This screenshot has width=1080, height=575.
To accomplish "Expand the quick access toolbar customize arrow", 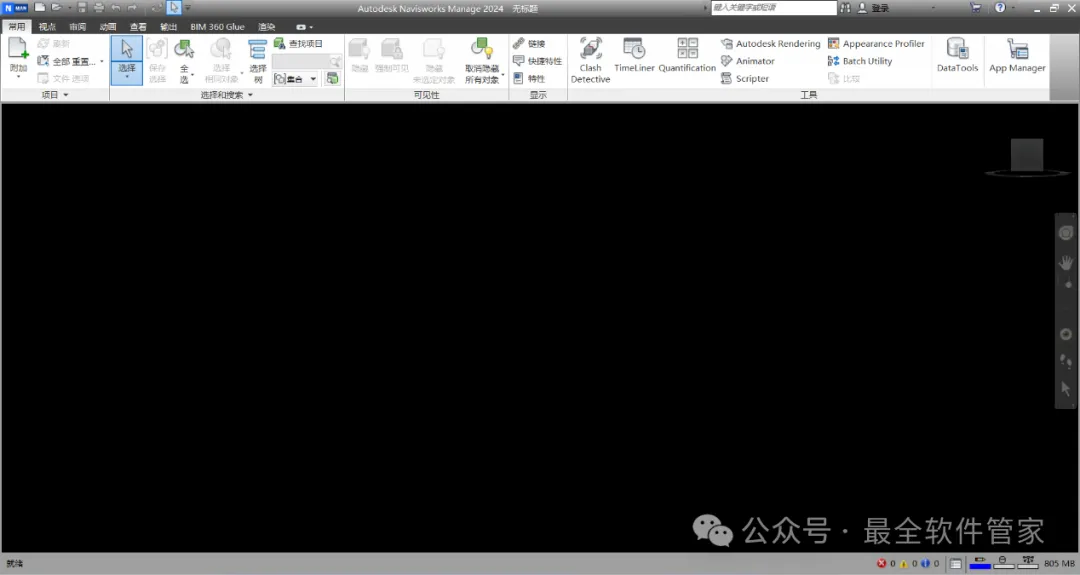I will point(187,8).
